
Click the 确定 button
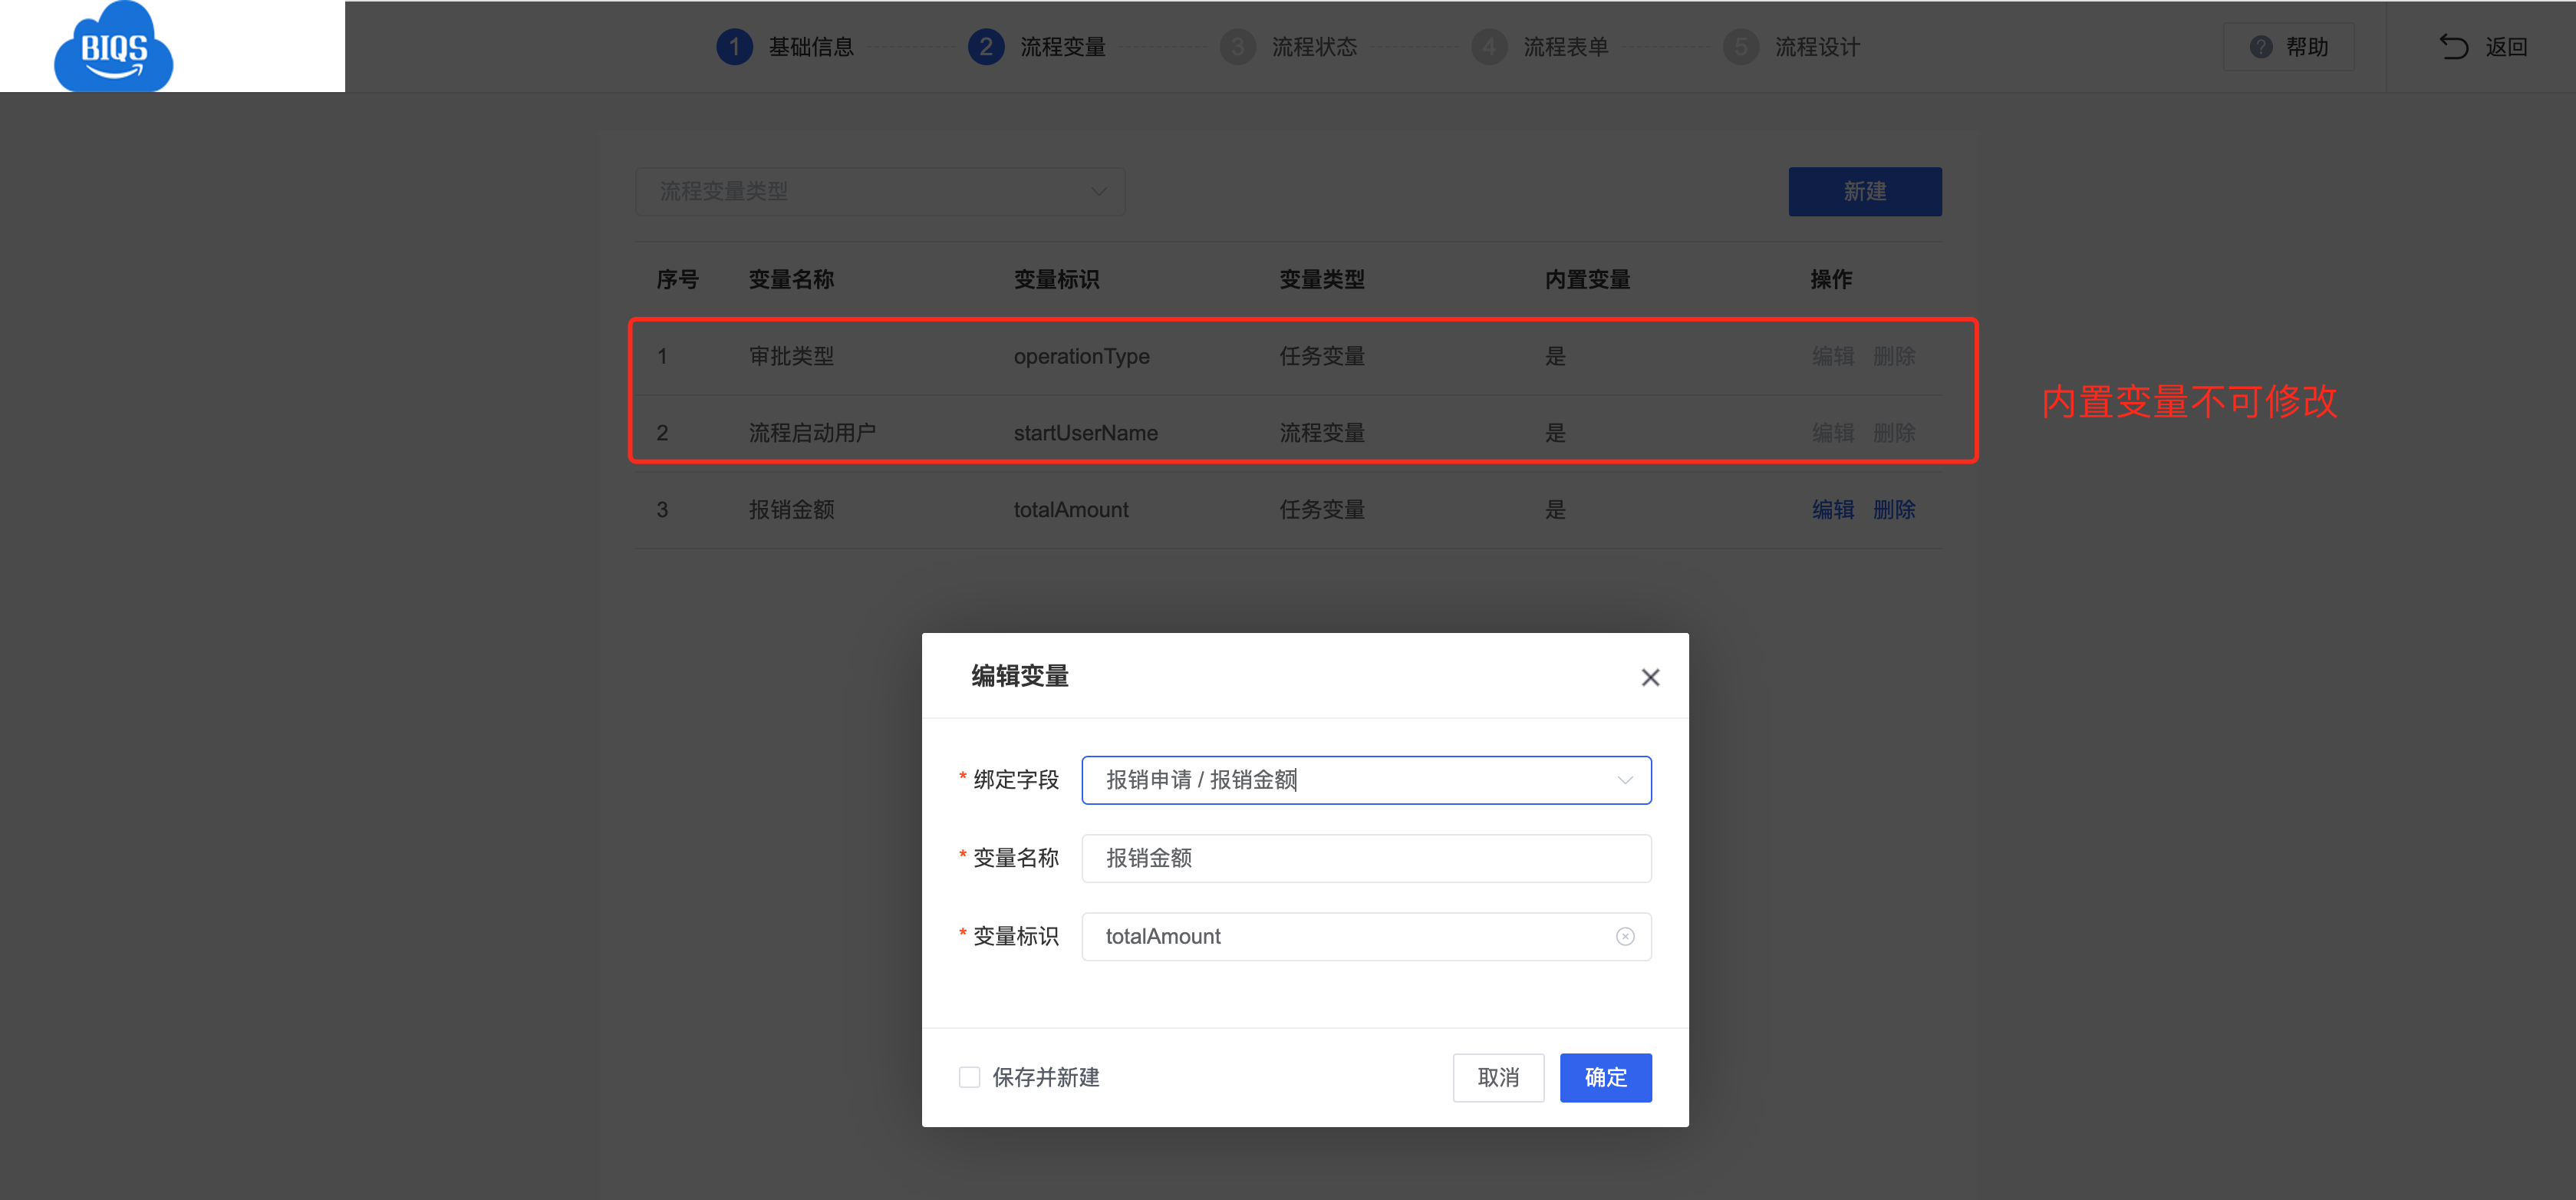[1605, 1077]
